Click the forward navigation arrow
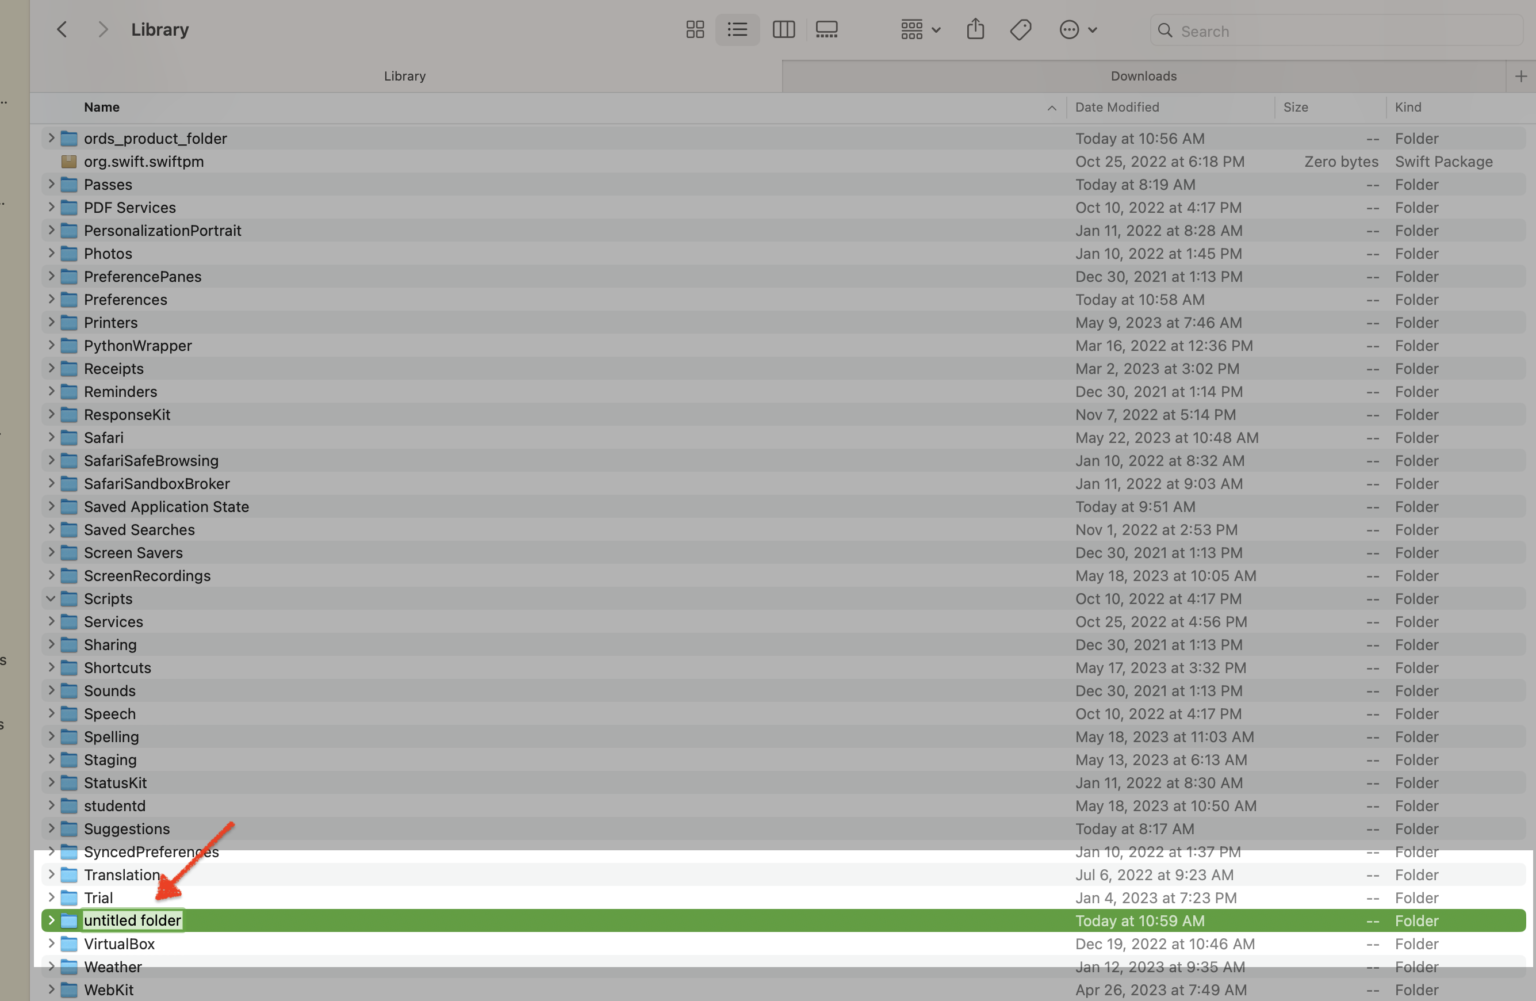This screenshot has height=1001, width=1536. pos(102,30)
